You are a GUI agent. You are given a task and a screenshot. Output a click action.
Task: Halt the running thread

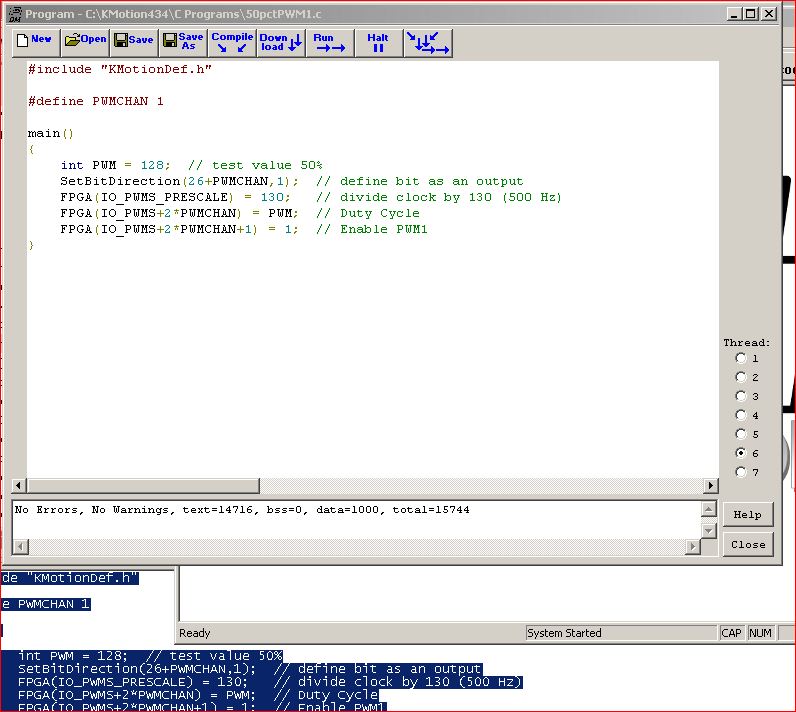point(378,42)
